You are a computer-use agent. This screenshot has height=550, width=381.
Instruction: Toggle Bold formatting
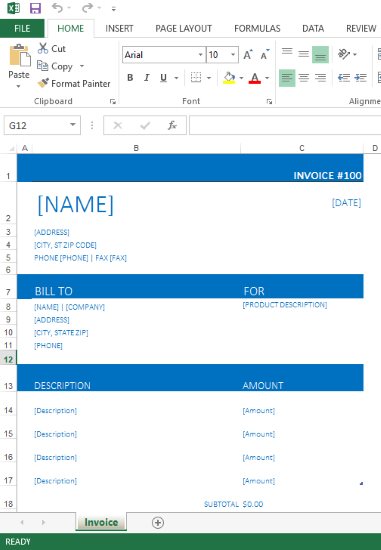click(130, 78)
